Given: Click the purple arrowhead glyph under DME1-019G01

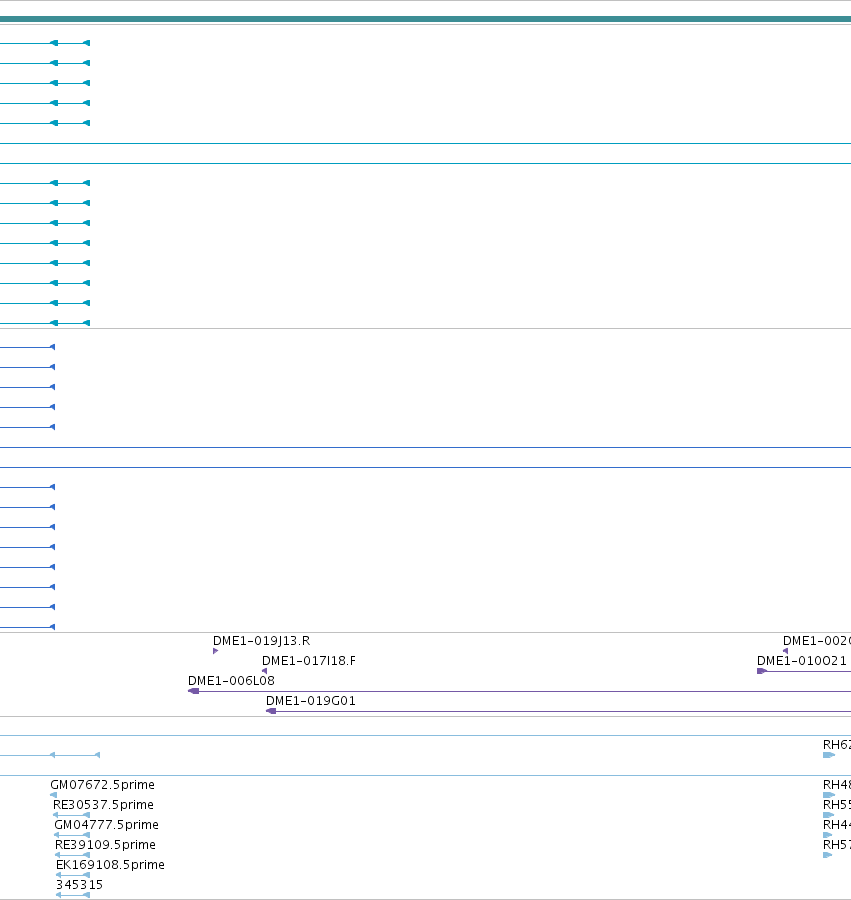Looking at the screenshot, I should (x=271, y=711).
